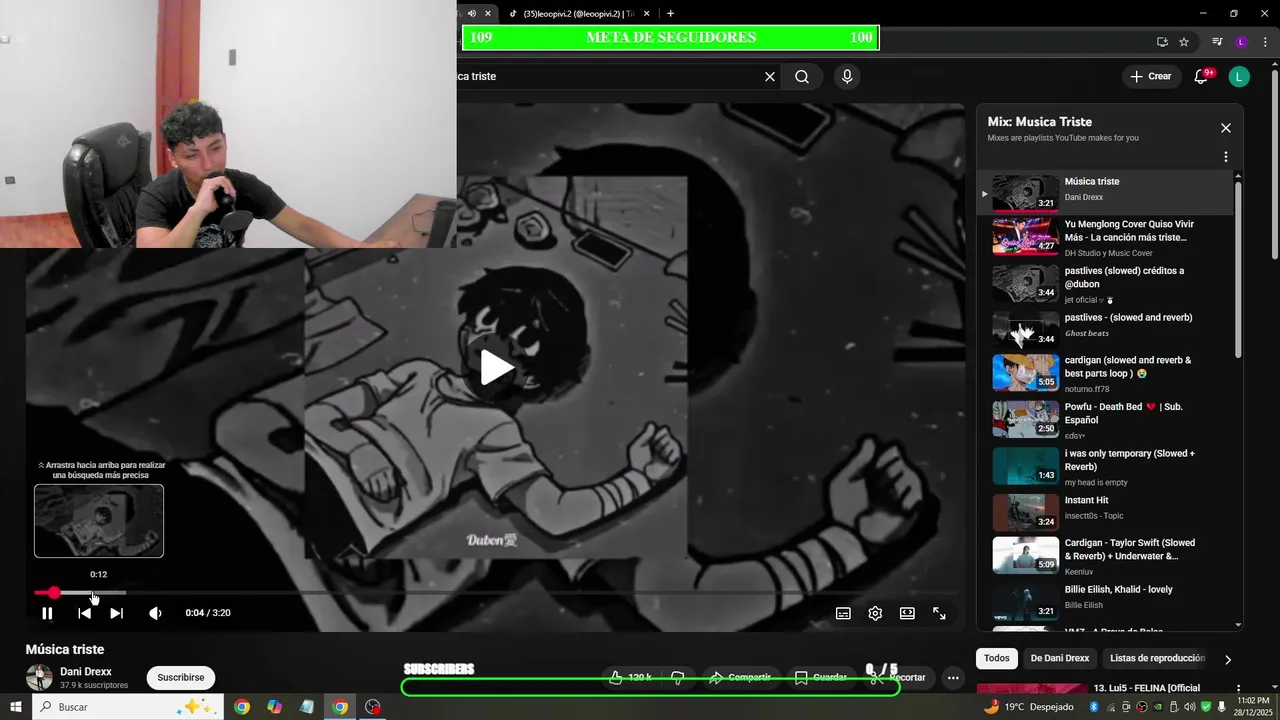Viewport: 1280px width, 720px height.
Task: Open YouTube notifications bell
Action: [1202, 76]
